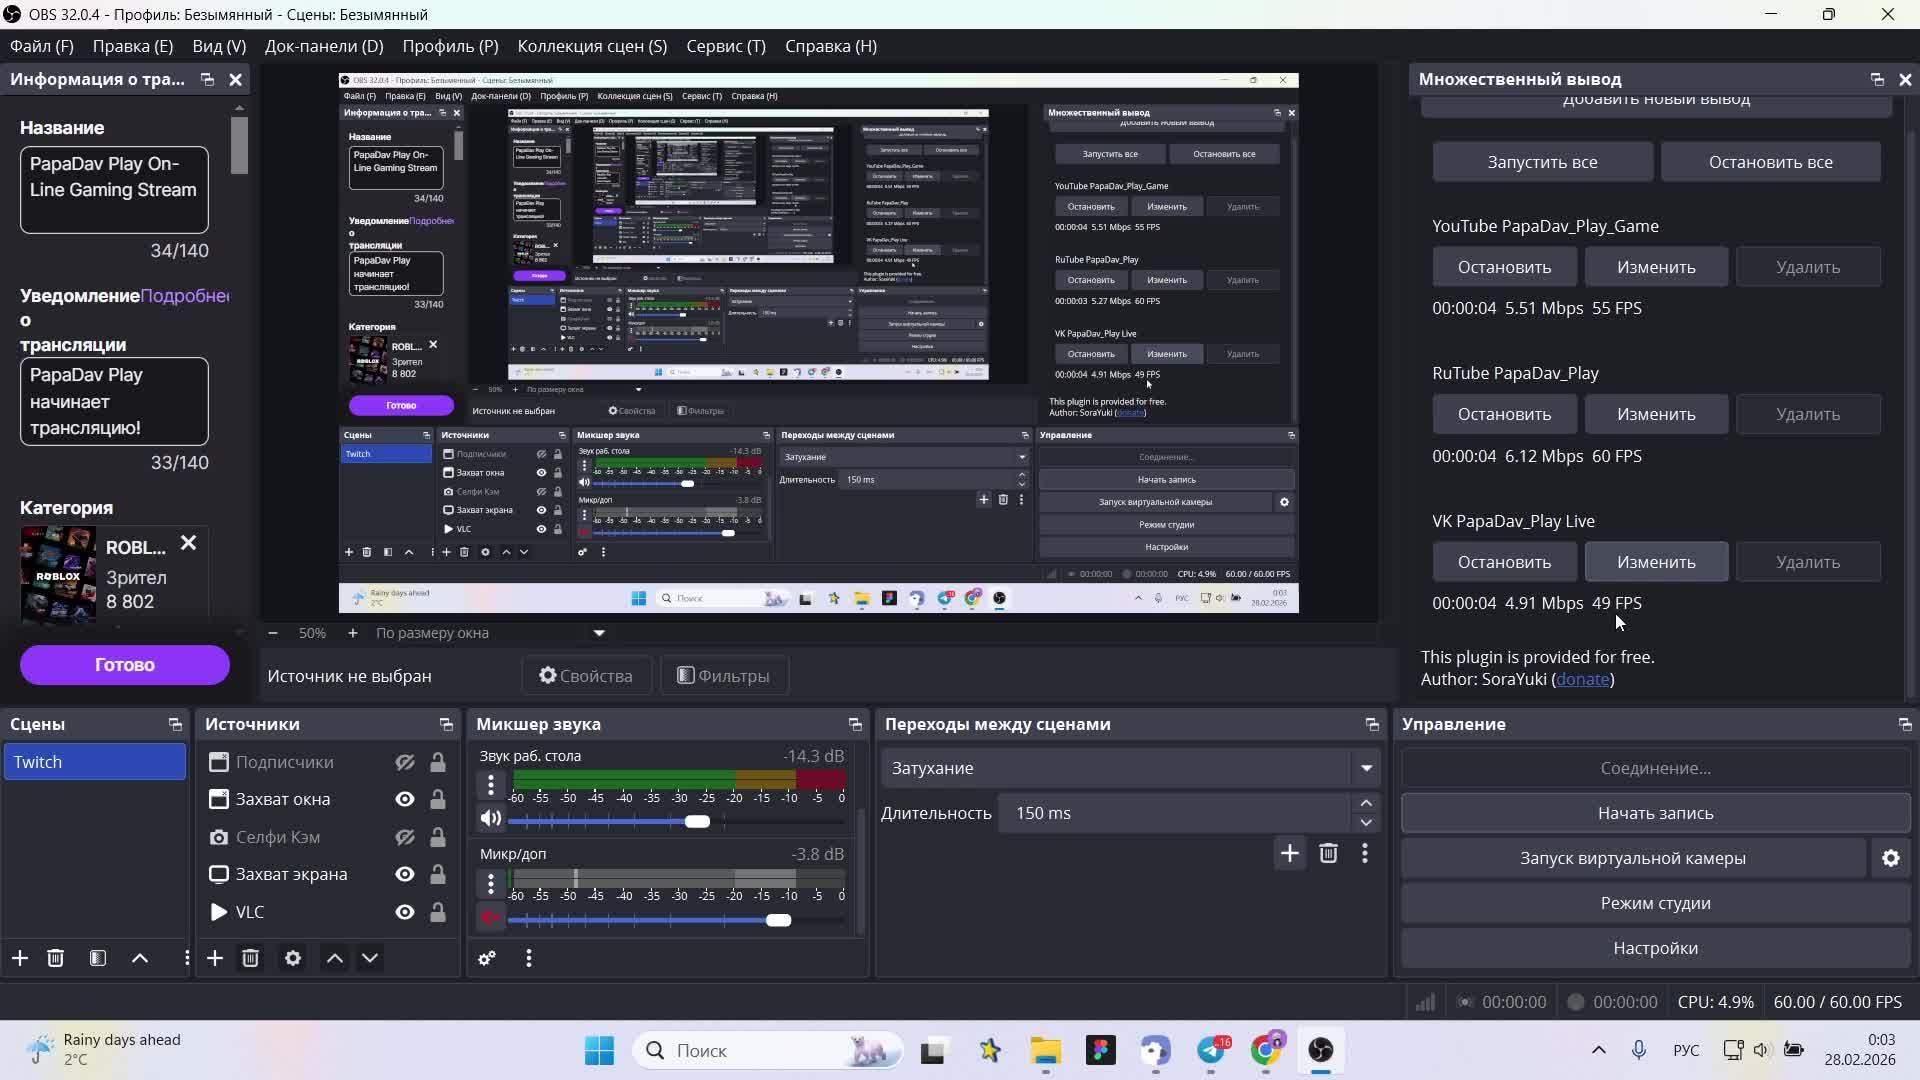Image resolution: width=1920 pixels, height=1080 pixels.
Task: Open advanced audio properties gear icon
Action: coord(487,958)
